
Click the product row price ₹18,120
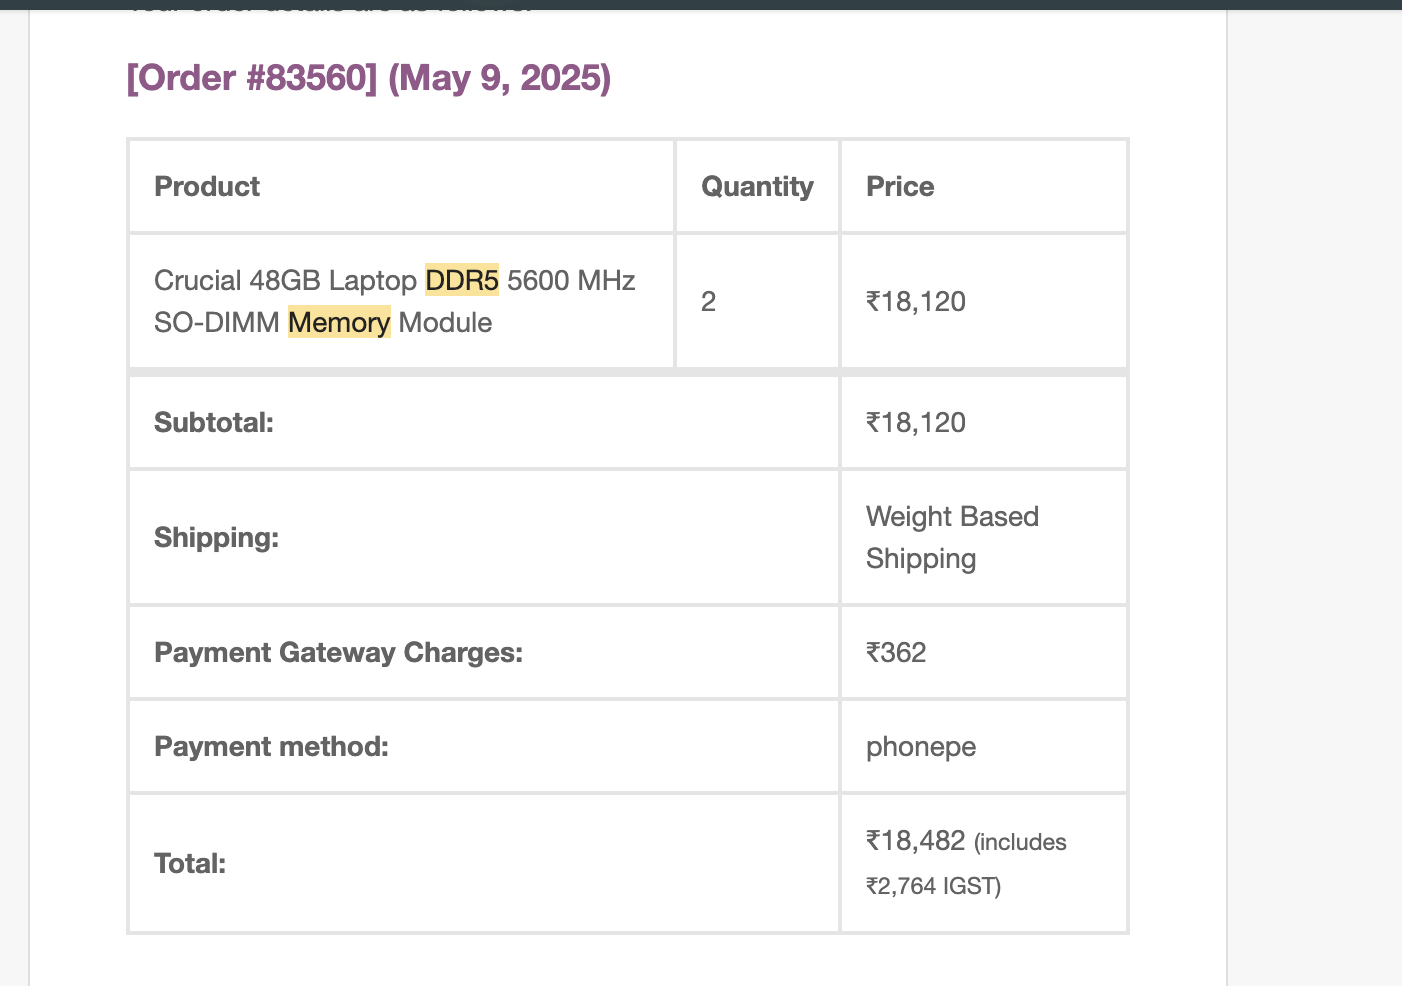916,302
